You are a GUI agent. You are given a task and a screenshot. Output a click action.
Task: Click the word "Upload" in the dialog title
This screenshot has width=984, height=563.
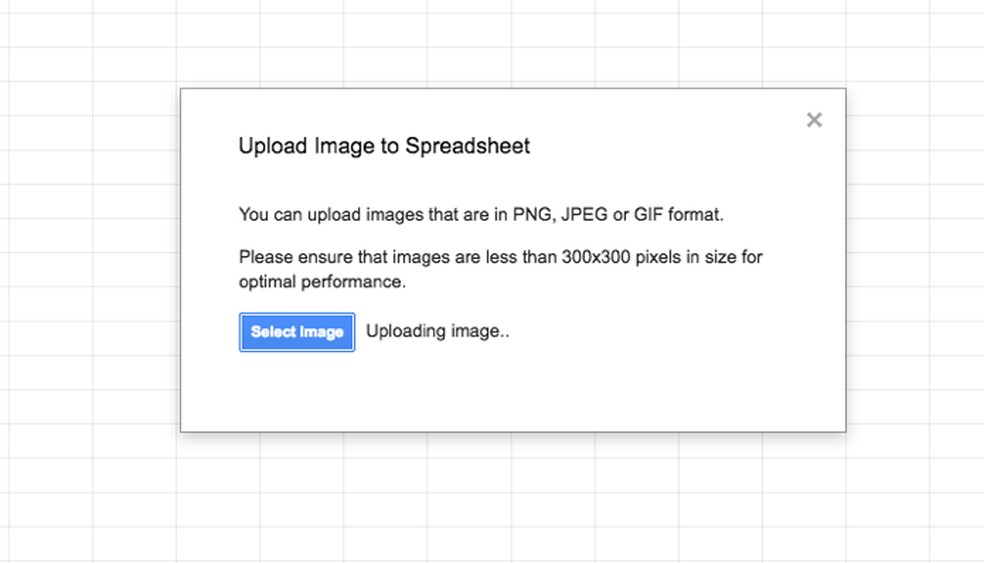[x=273, y=146]
